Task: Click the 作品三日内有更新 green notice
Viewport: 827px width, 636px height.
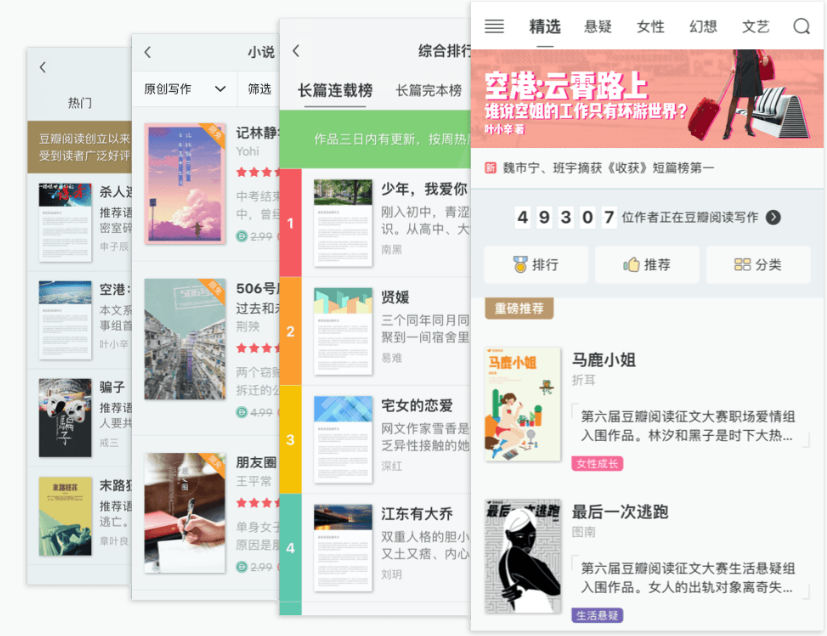Action: 375,139
